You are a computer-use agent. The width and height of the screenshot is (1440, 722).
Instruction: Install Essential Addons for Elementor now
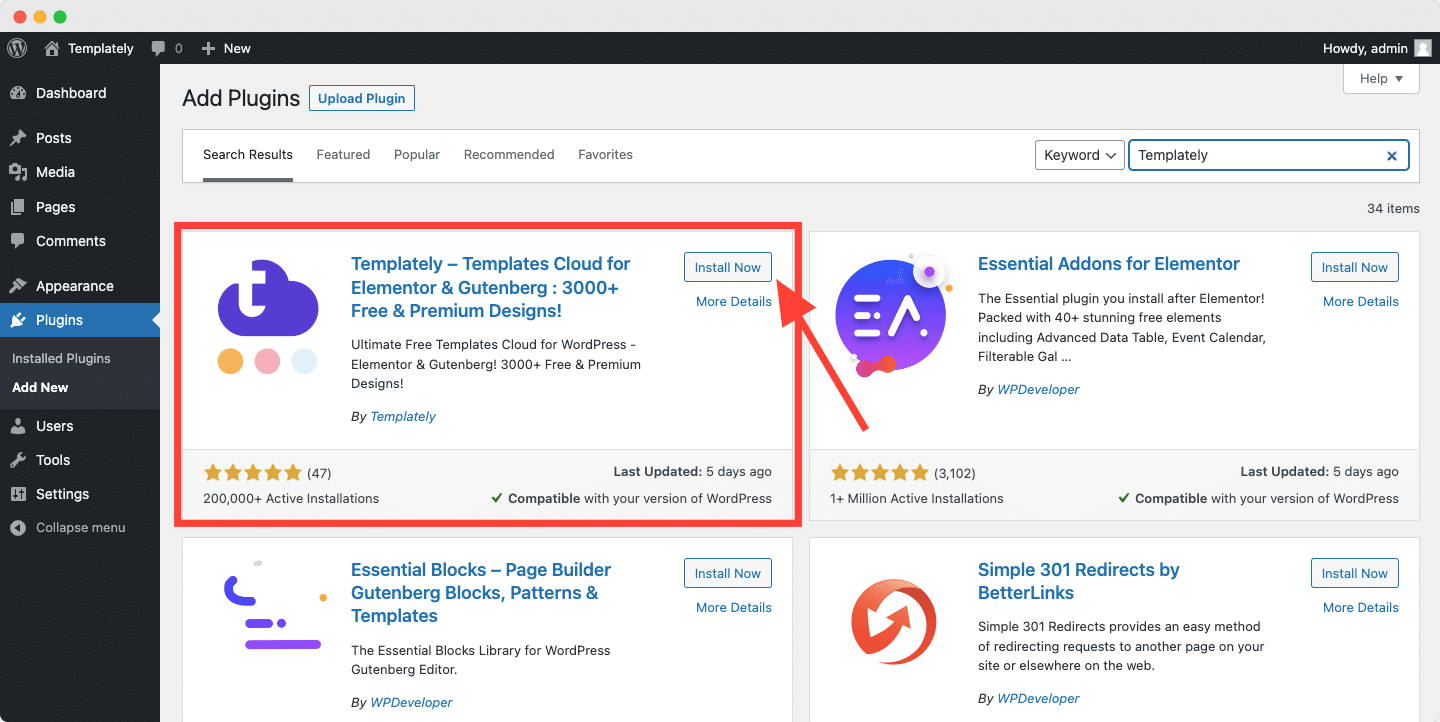[1355, 267]
